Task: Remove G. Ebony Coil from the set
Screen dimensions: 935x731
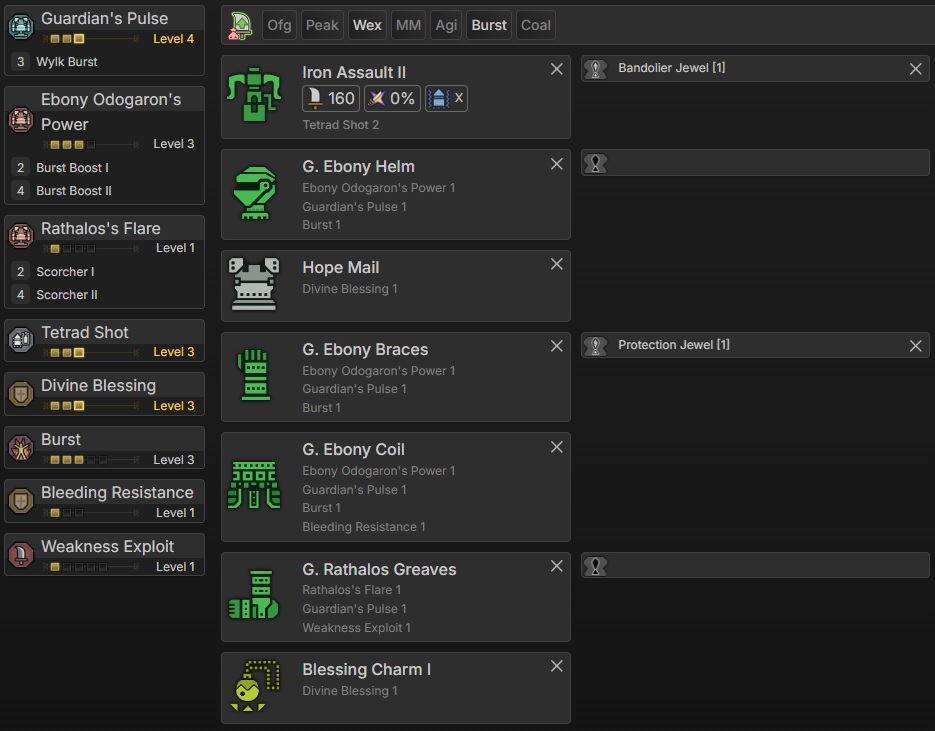Action: pyautogui.click(x=557, y=447)
